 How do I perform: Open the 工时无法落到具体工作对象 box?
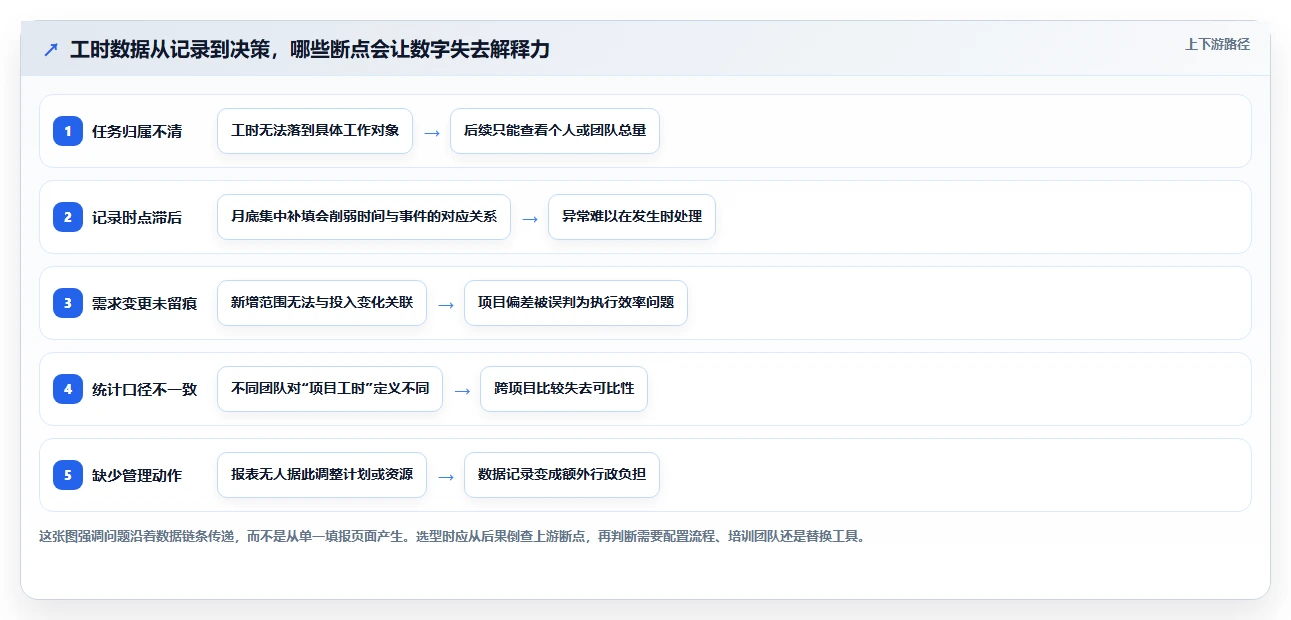315,131
